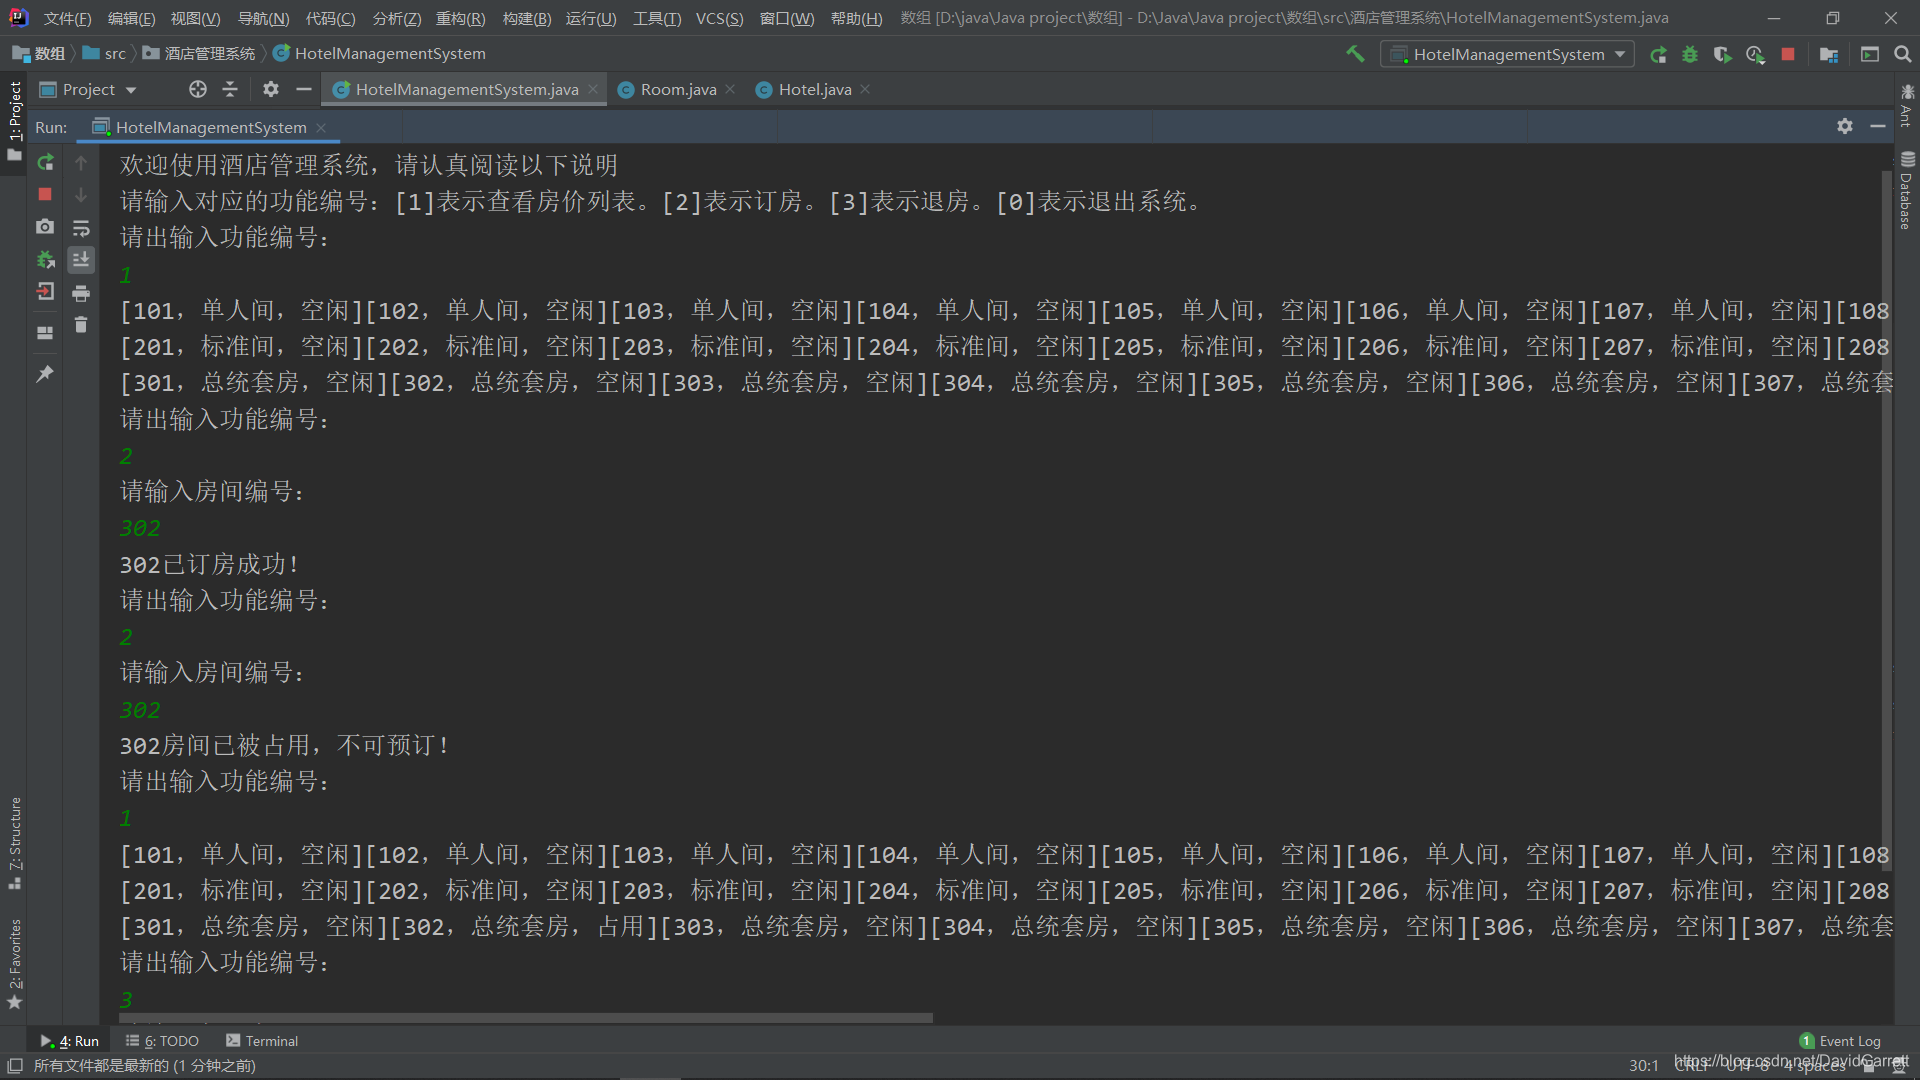Dump threads with the camera icon
1920x1080 pixels.
45,227
